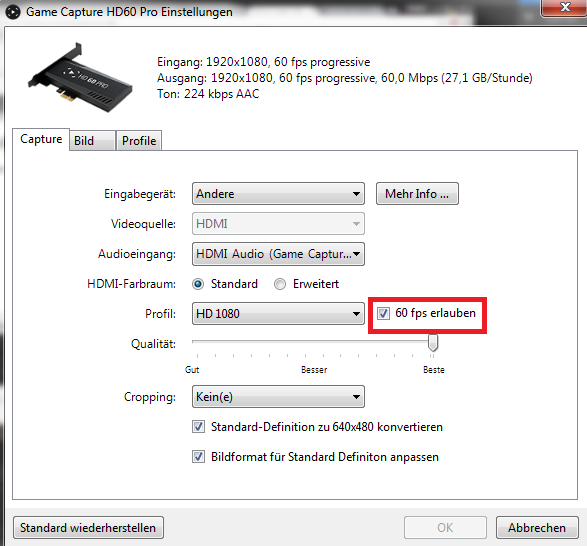Select the Capture tab
This screenshot has height=546, width=587.
click(41, 139)
